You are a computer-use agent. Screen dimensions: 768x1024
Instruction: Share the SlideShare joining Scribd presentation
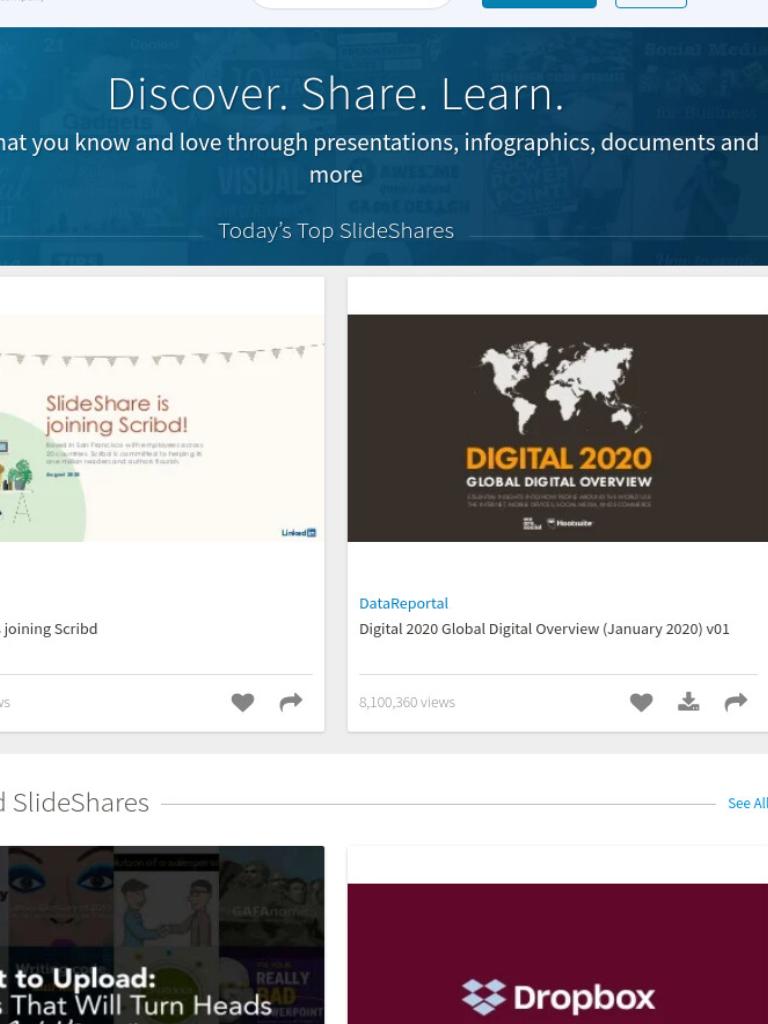point(291,701)
